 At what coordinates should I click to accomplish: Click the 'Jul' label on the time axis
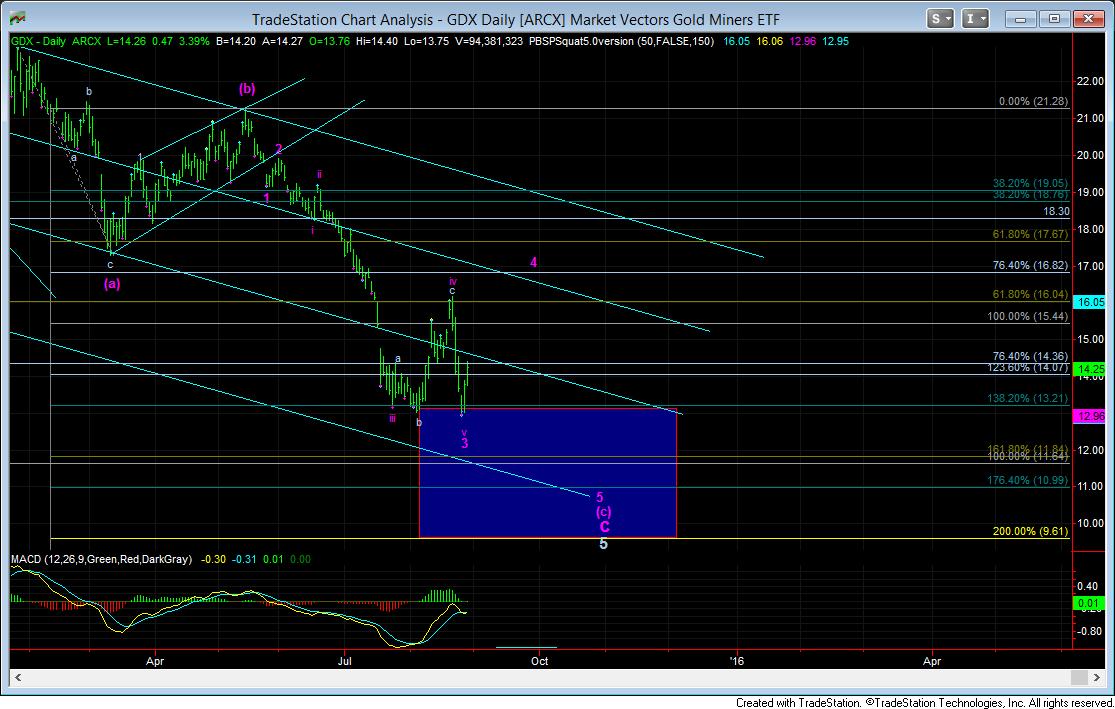tap(345, 661)
